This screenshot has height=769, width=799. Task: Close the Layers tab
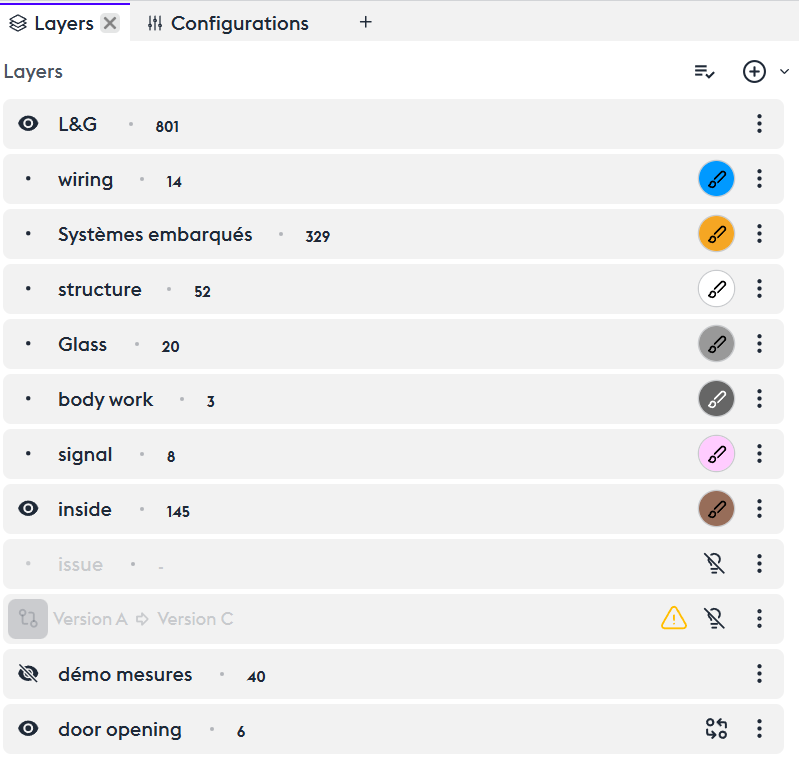click(x=110, y=23)
